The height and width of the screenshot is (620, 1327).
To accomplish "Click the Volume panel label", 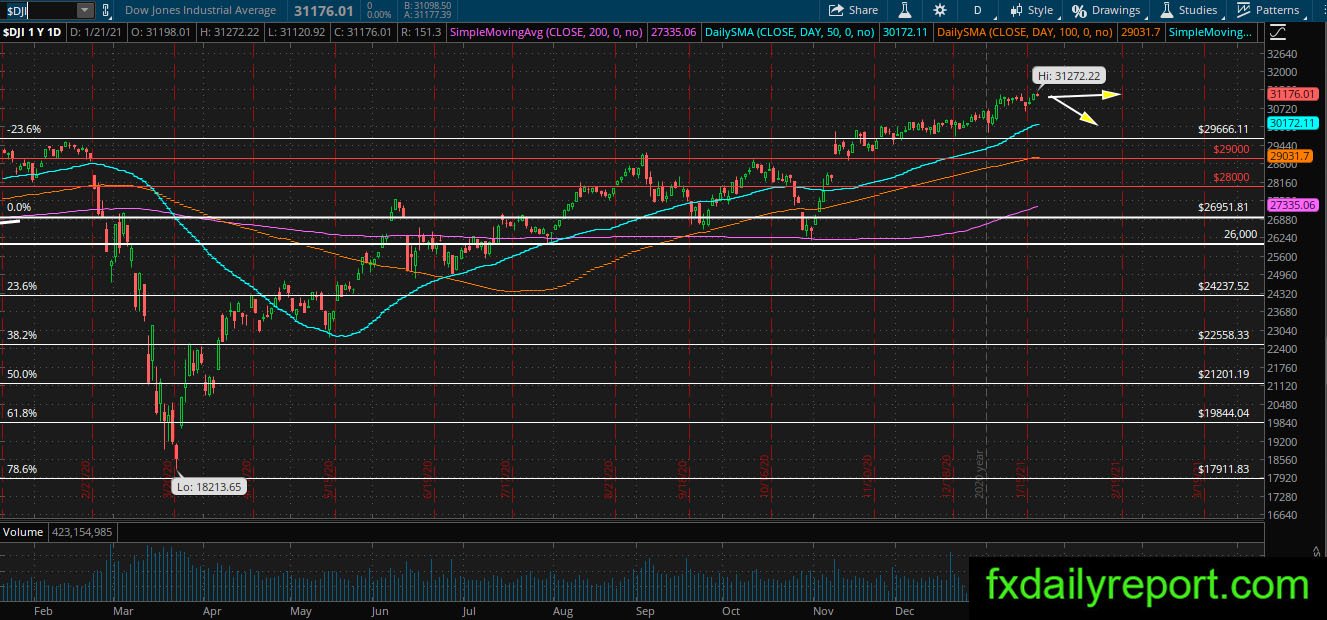I will (21, 532).
